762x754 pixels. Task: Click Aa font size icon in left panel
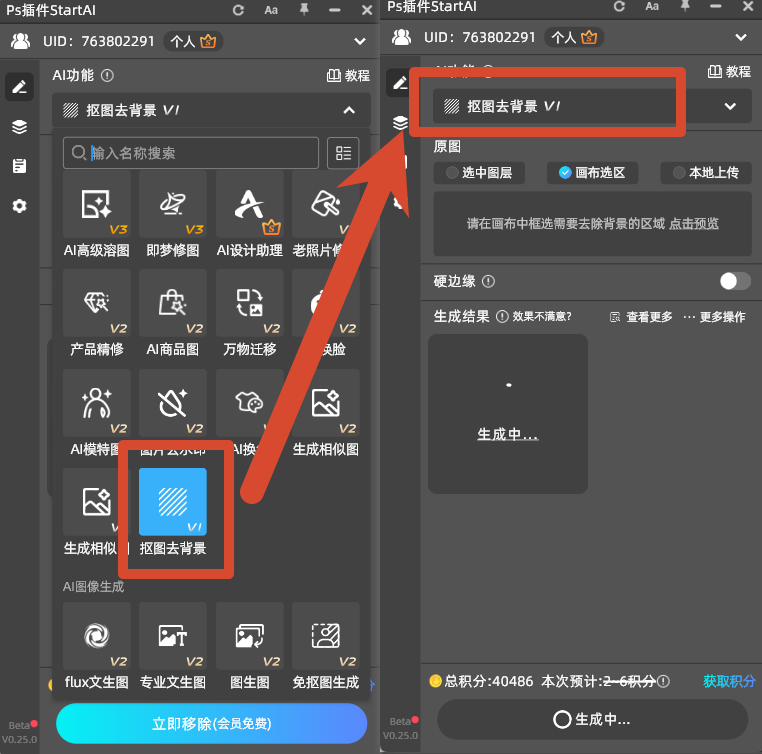click(x=271, y=10)
